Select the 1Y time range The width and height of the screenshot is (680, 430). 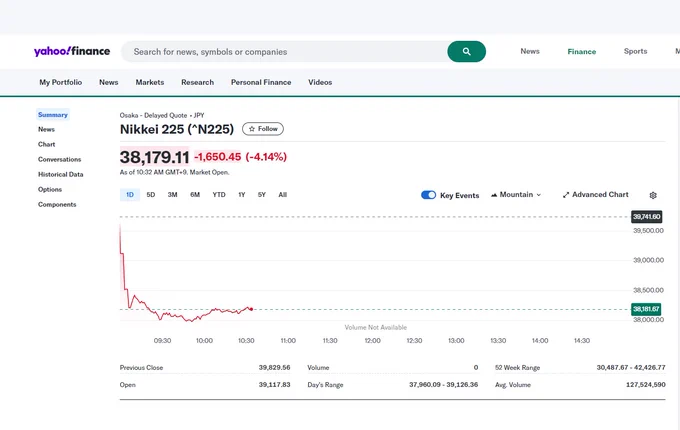coord(242,195)
